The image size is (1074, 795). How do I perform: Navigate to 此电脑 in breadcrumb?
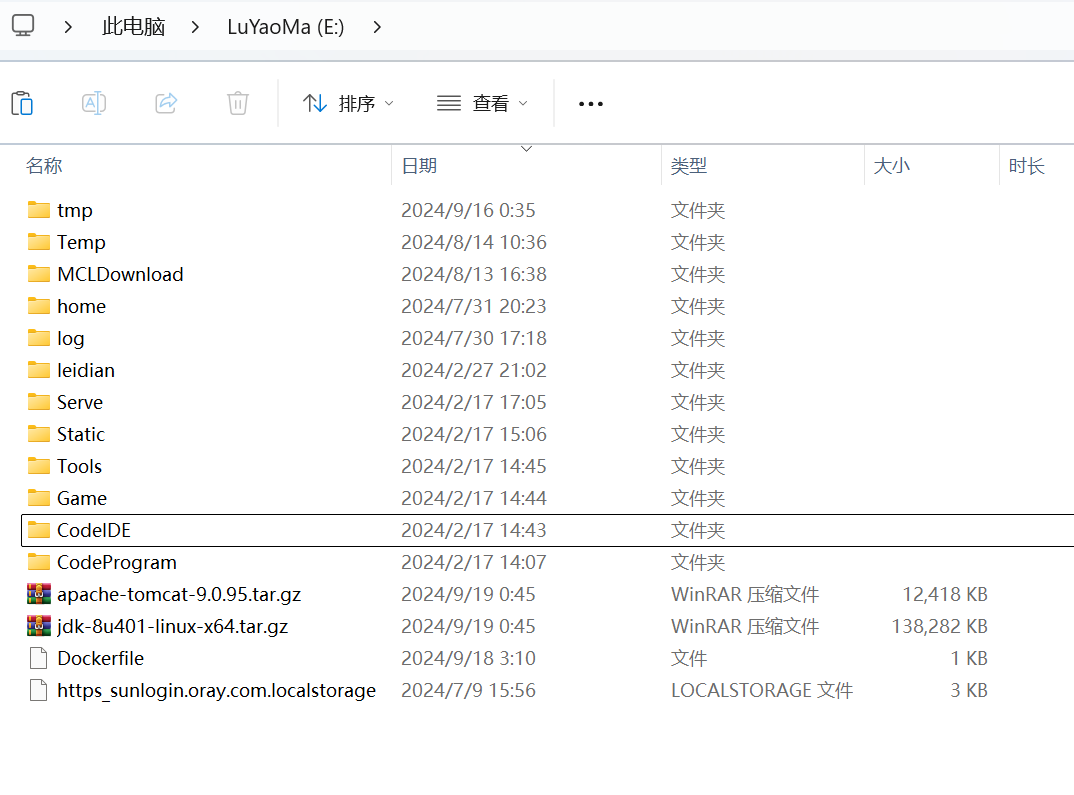click(x=134, y=27)
